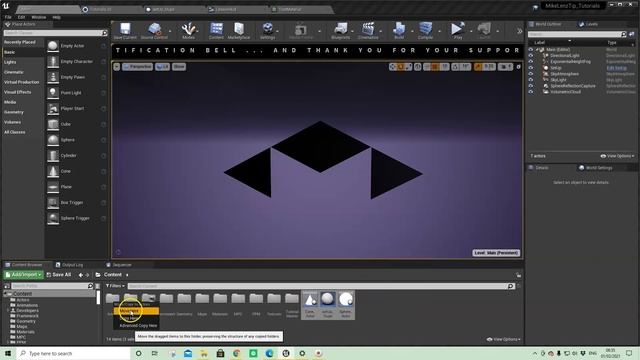
Task: Open the Help menu
Action: [56, 17]
